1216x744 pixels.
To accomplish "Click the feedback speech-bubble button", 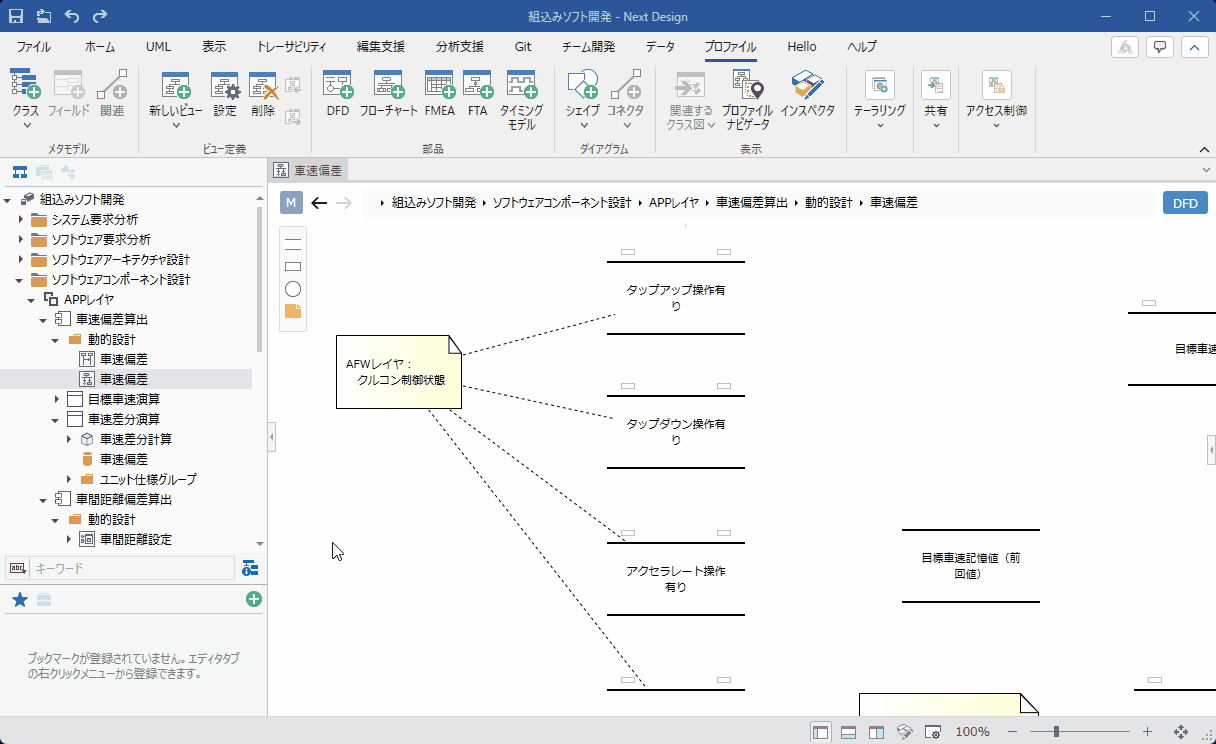I will tap(1160, 47).
